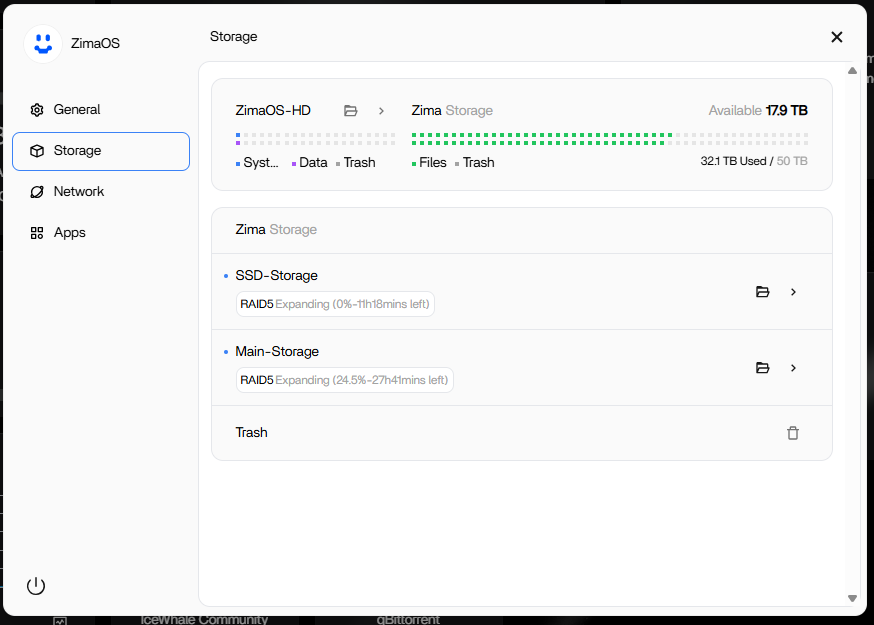This screenshot has width=874, height=625.
Task: Click the Storage page heading
Action: tap(234, 37)
